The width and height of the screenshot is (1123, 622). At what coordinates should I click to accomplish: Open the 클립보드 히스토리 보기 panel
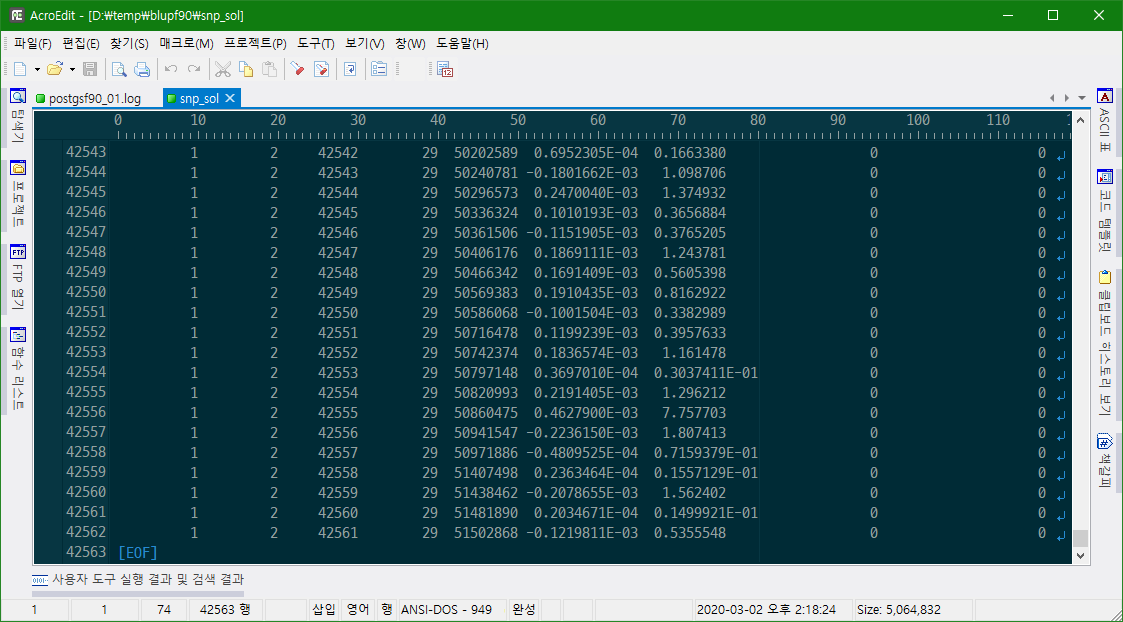pos(1104,342)
